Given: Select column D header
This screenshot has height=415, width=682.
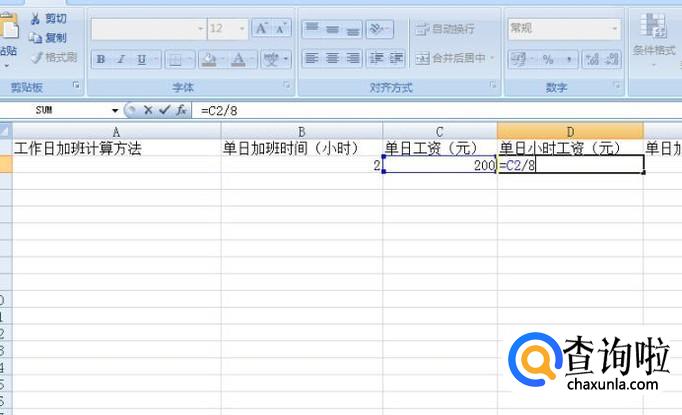Looking at the screenshot, I should (x=570, y=131).
